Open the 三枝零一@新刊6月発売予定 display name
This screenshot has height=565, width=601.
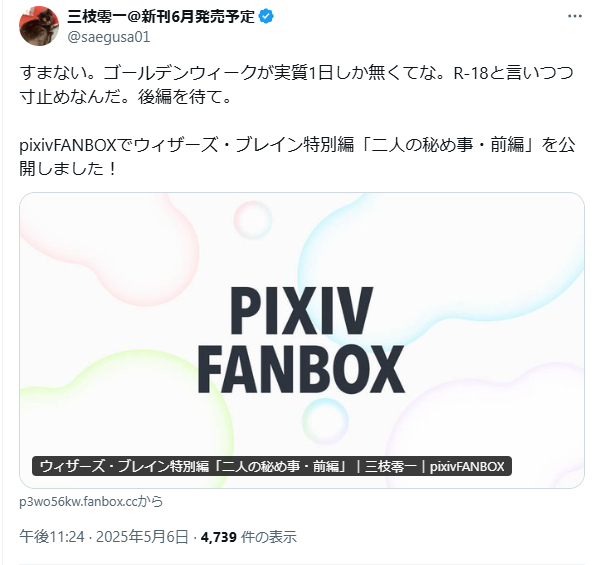(x=161, y=16)
